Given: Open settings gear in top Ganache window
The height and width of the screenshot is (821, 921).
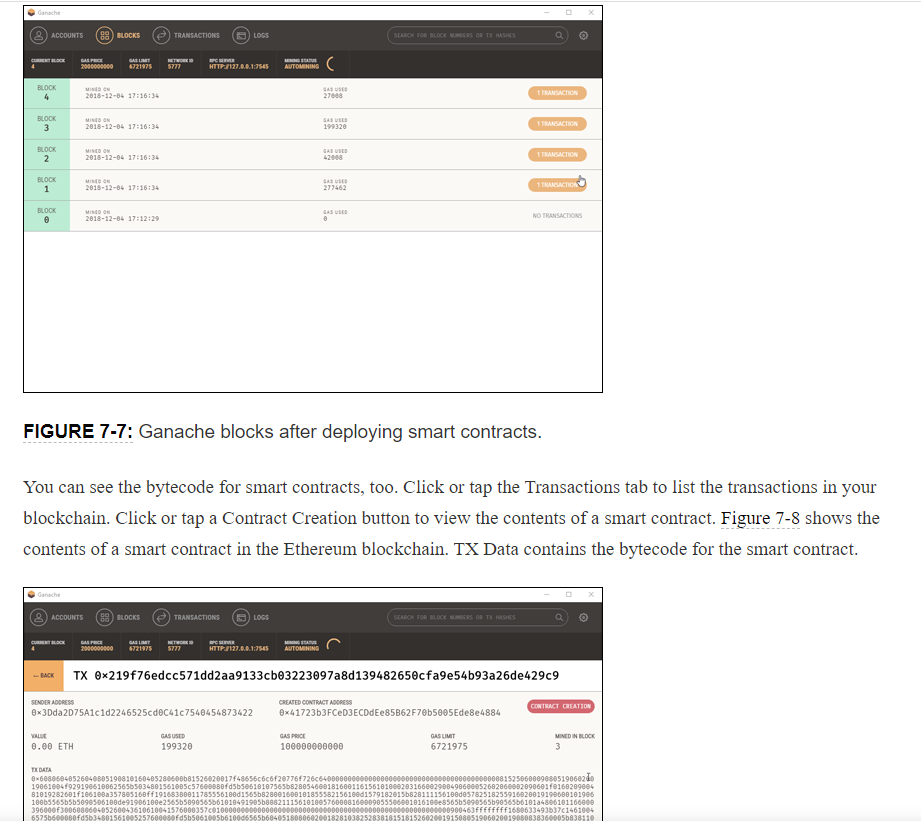Looking at the screenshot, I should tap(583, 35).
